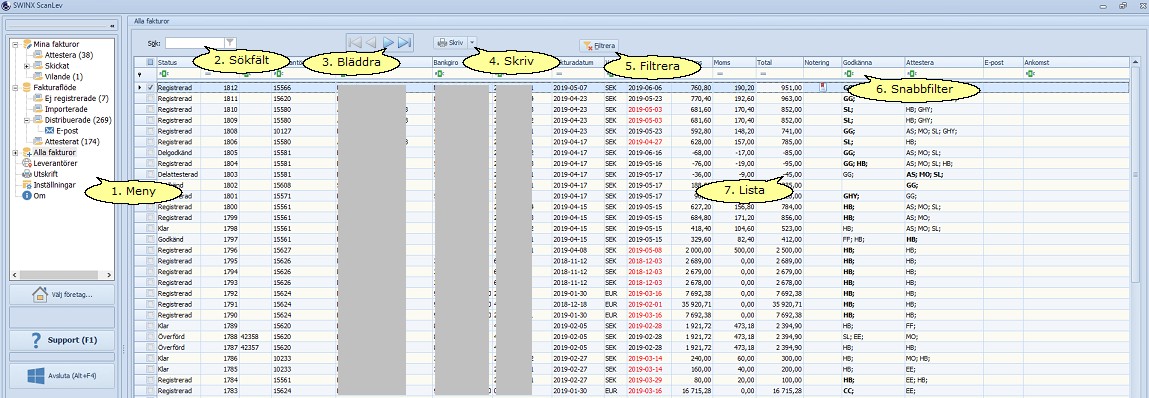Click the Attestera cell 'AS; MO; SL; GHY;'

[x=931, y=130]
